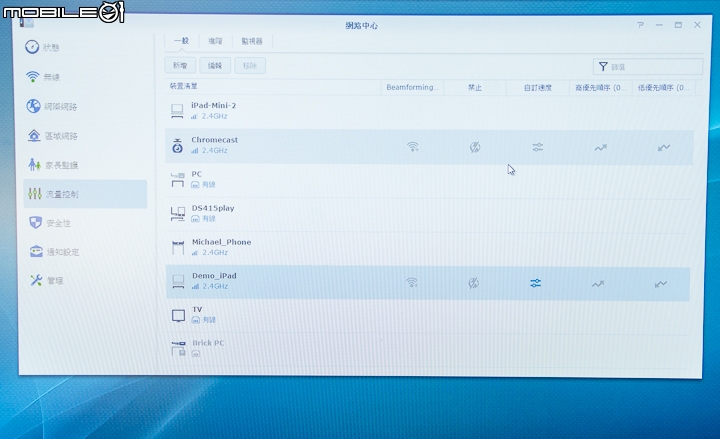Viewport: 720px width, 439px height.
Task: Focus the 篩選 filter search field
Action: 647,67
